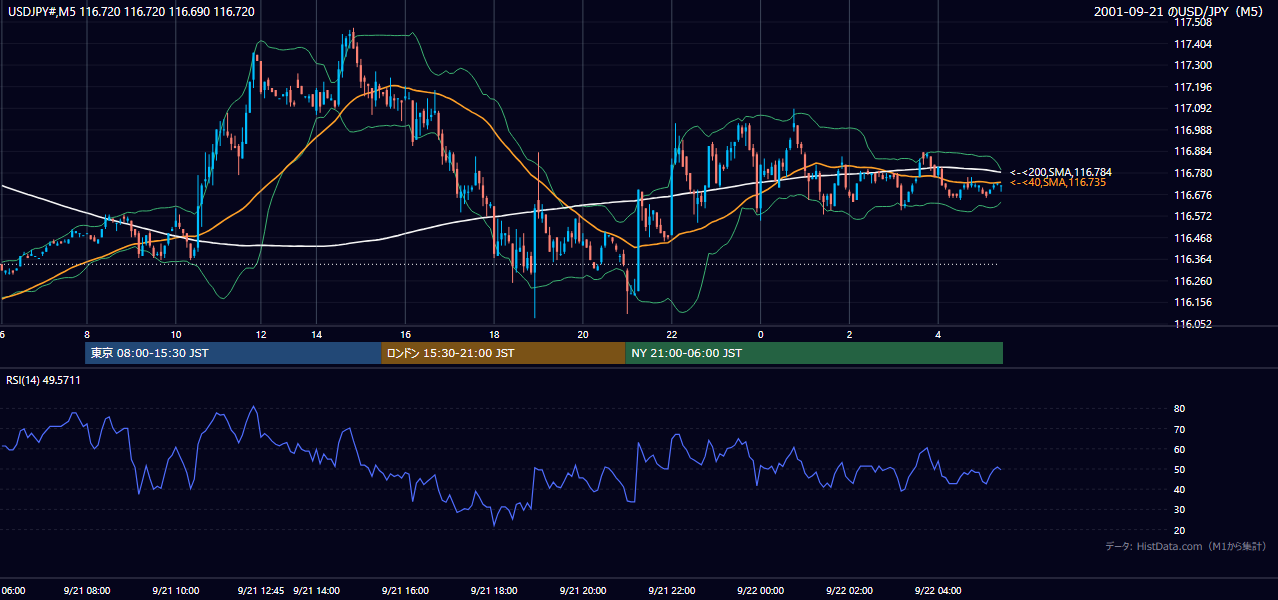Click price axis value 117.092
This screenshot has height=600, width=1278.
(x=1194, y=108)
